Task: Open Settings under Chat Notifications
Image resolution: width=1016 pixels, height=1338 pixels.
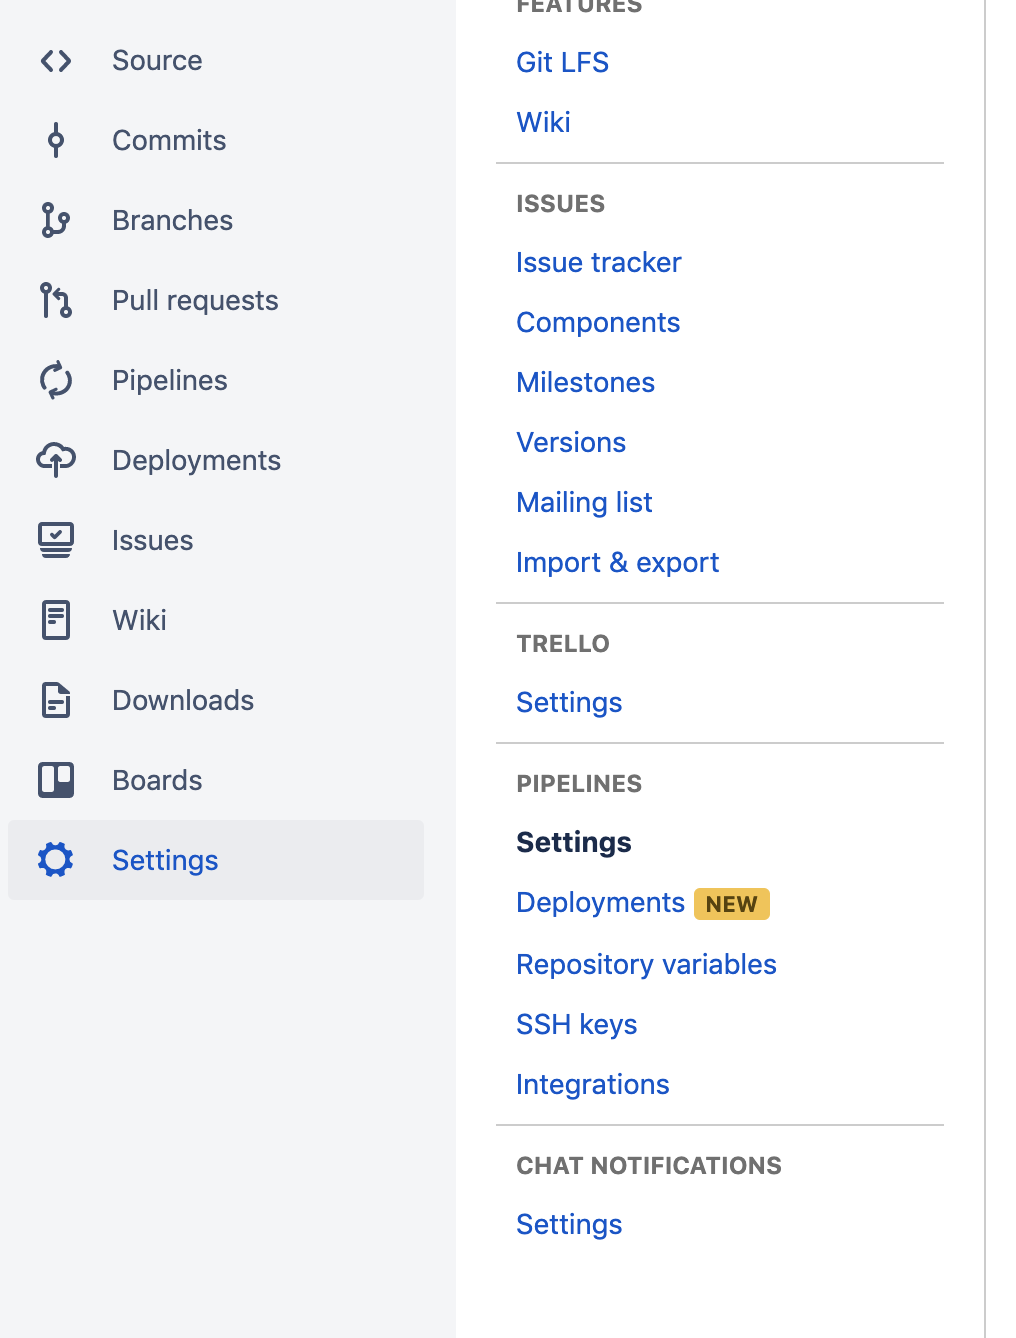Action: pyautogui.click(x=569, y=1224)
